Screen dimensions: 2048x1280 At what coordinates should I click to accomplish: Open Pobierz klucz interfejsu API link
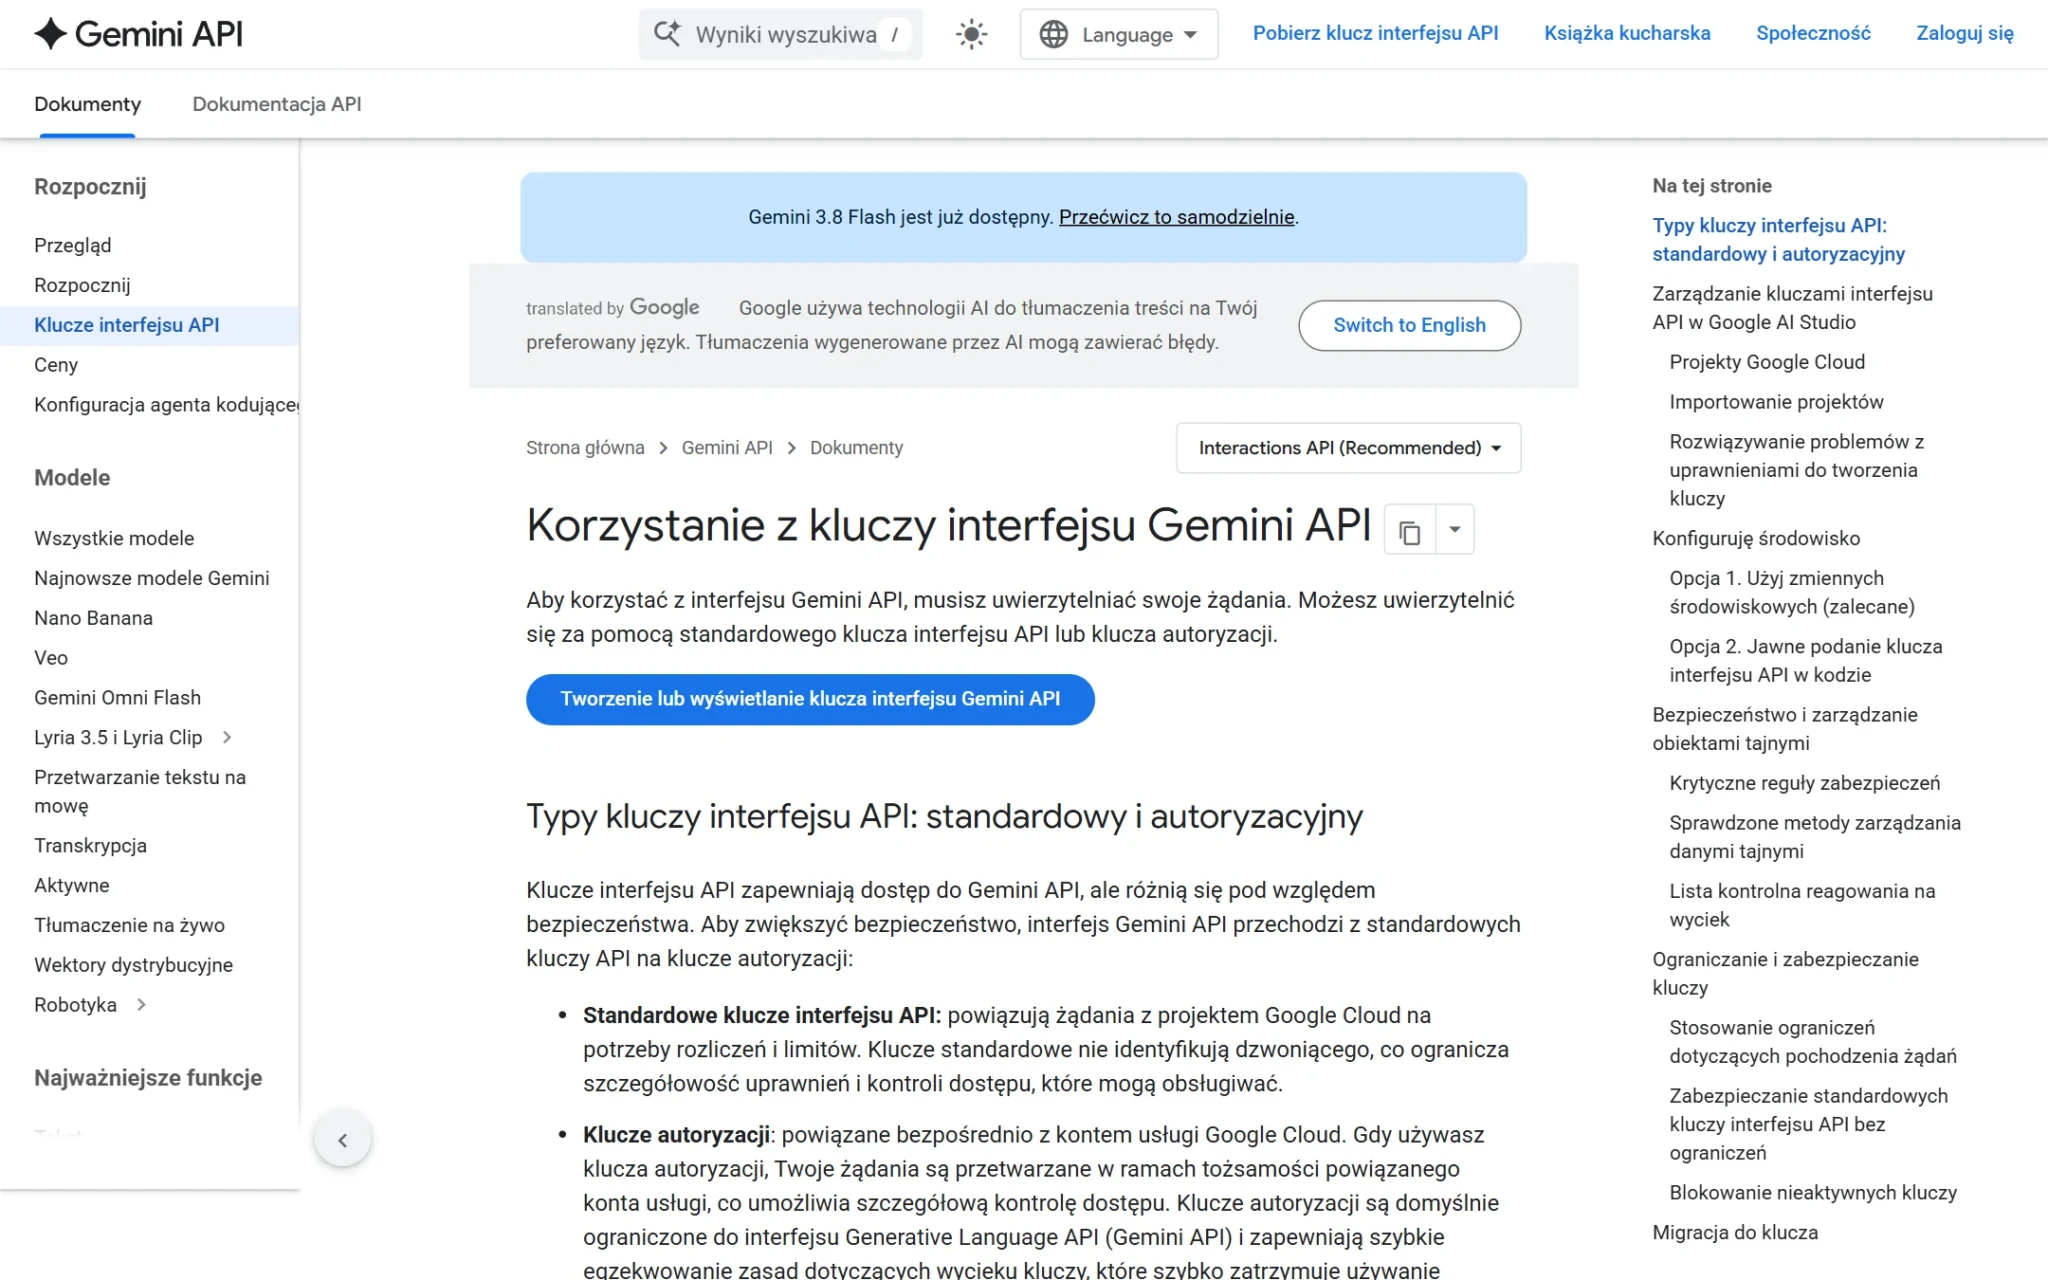point(1375,33)
